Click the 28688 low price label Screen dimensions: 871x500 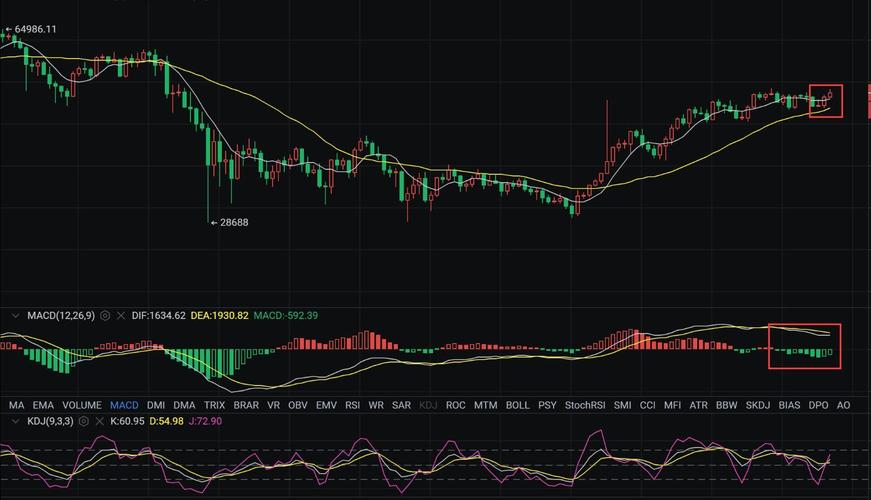[x=231, y=223]
